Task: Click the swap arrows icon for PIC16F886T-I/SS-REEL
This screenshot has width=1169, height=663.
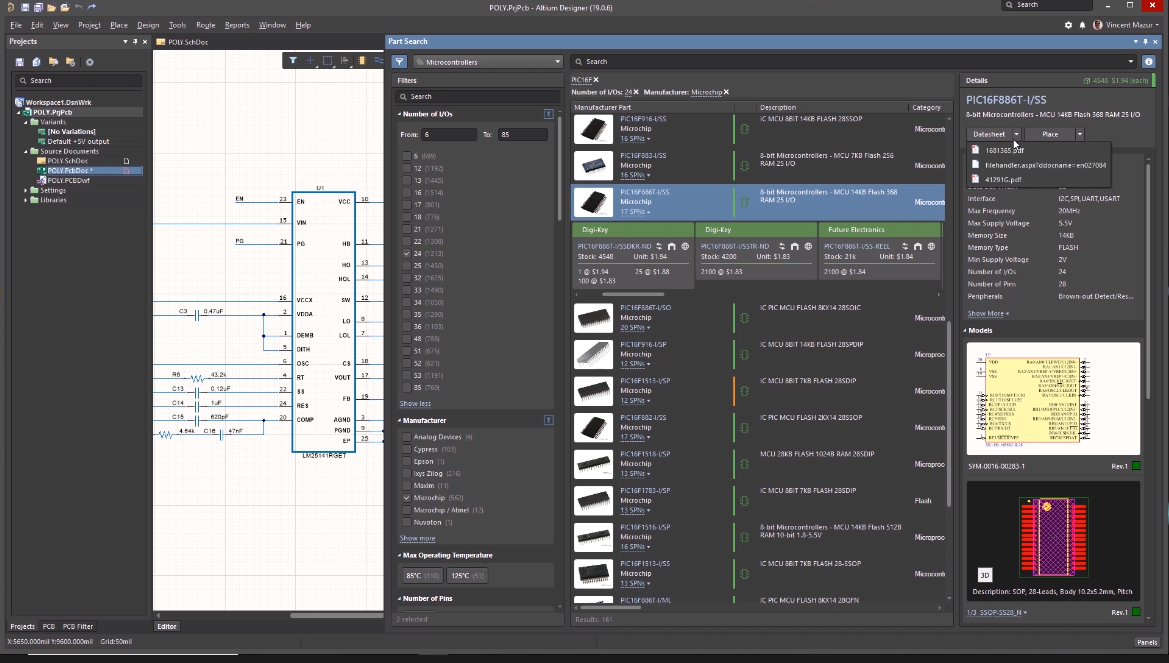Action: coord(905,246)
